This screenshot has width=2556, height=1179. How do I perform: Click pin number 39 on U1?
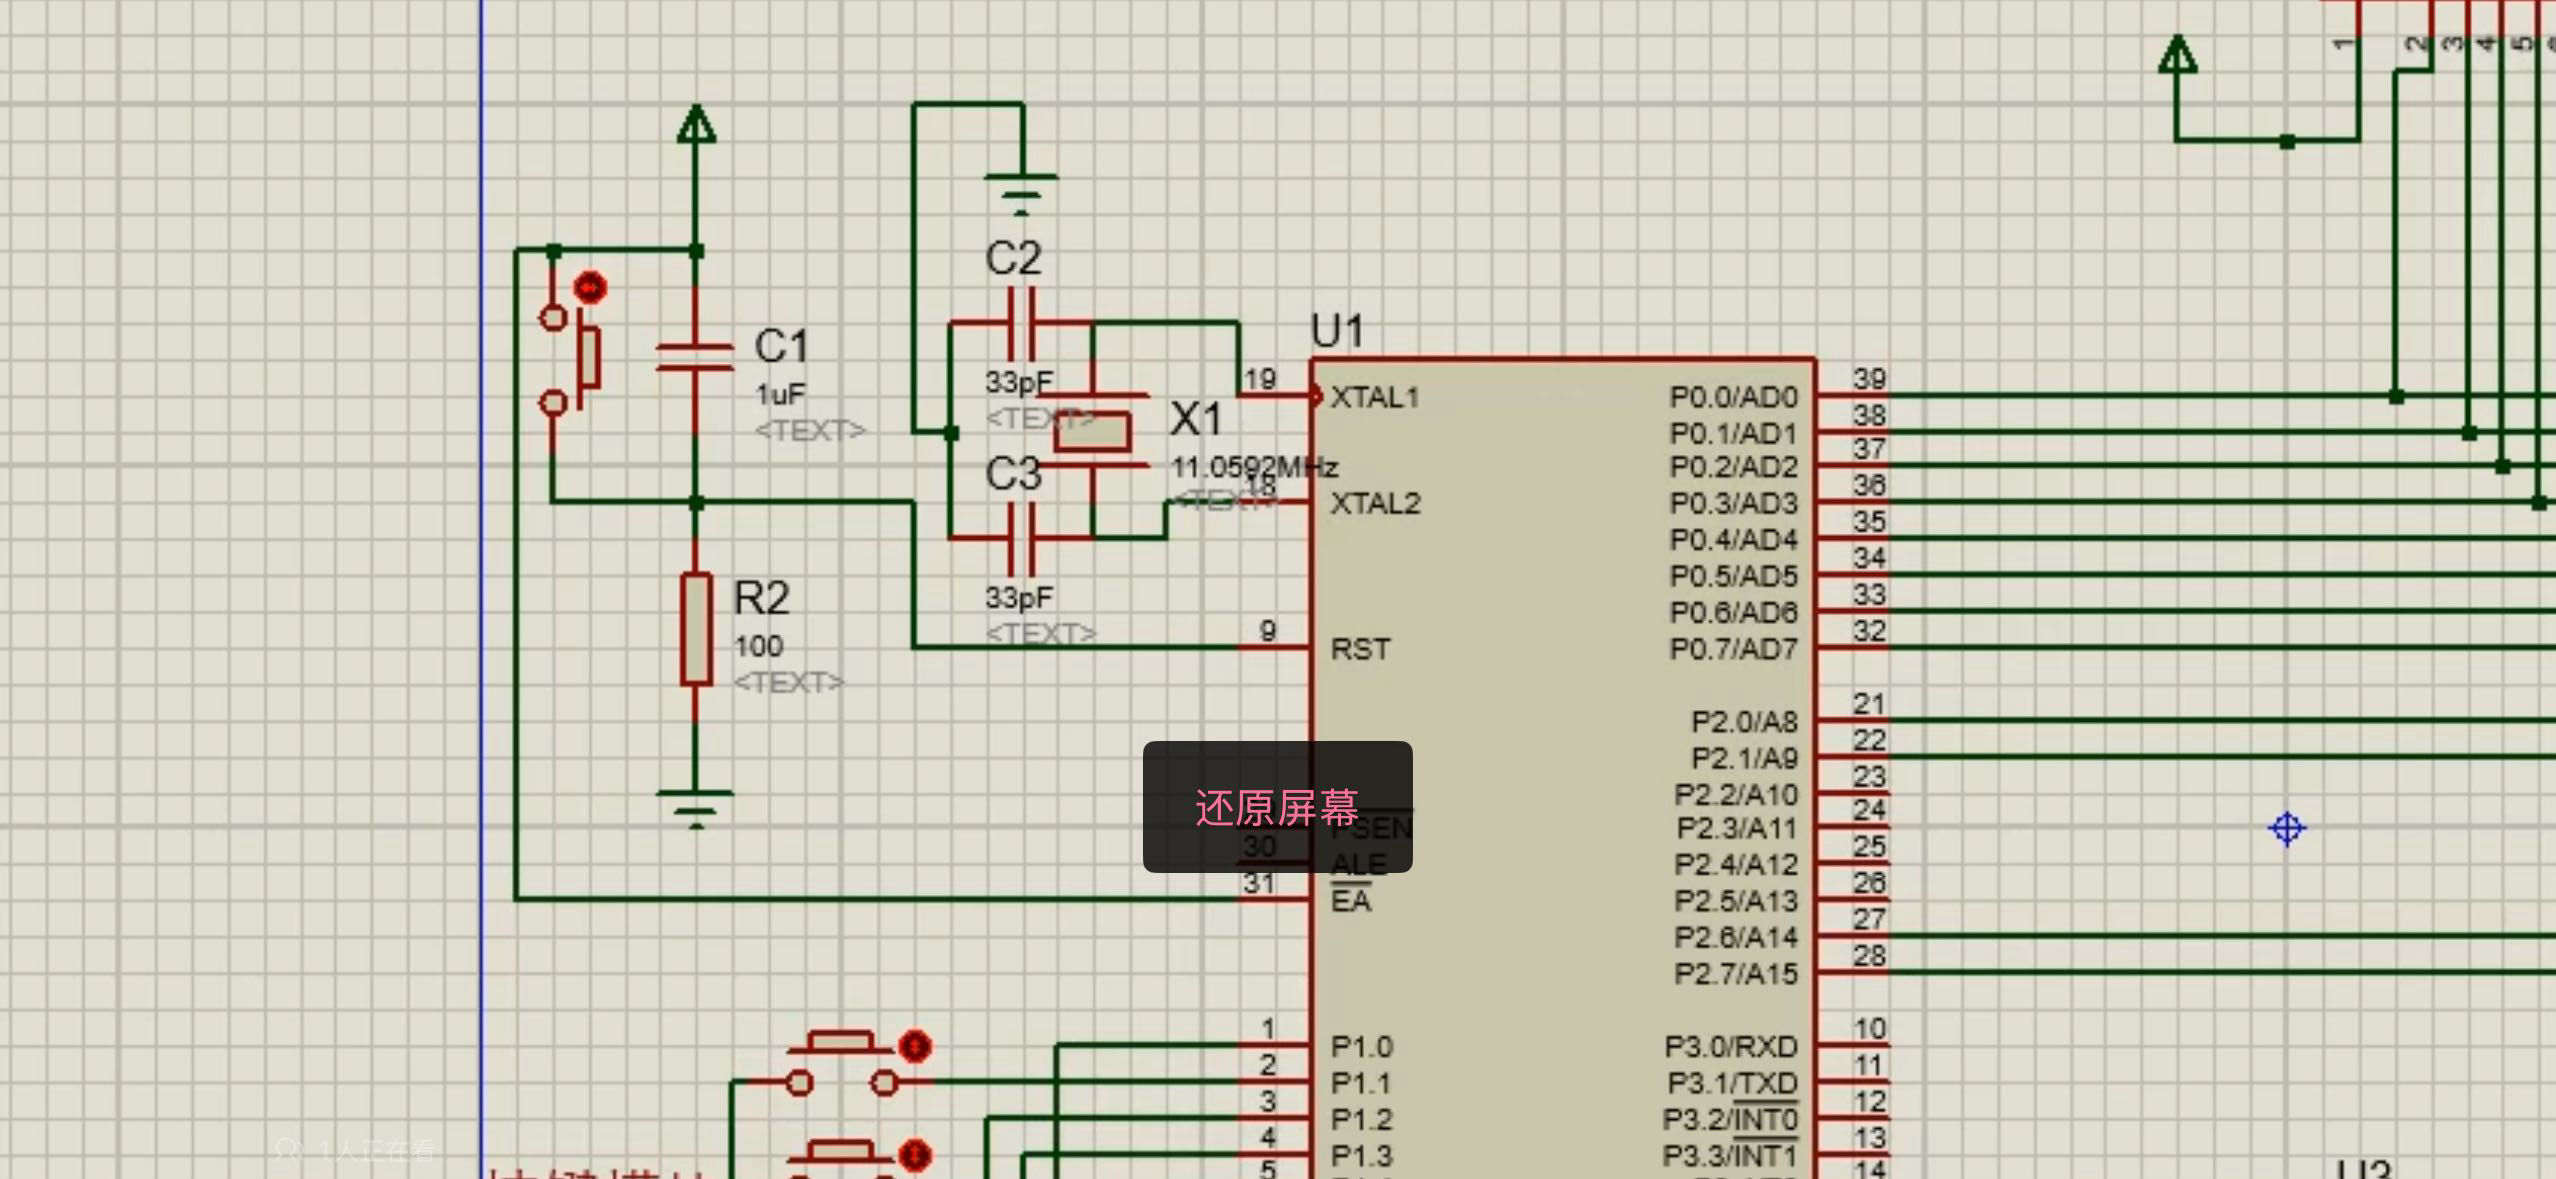pyautogui.click(x=1869, y=378)
